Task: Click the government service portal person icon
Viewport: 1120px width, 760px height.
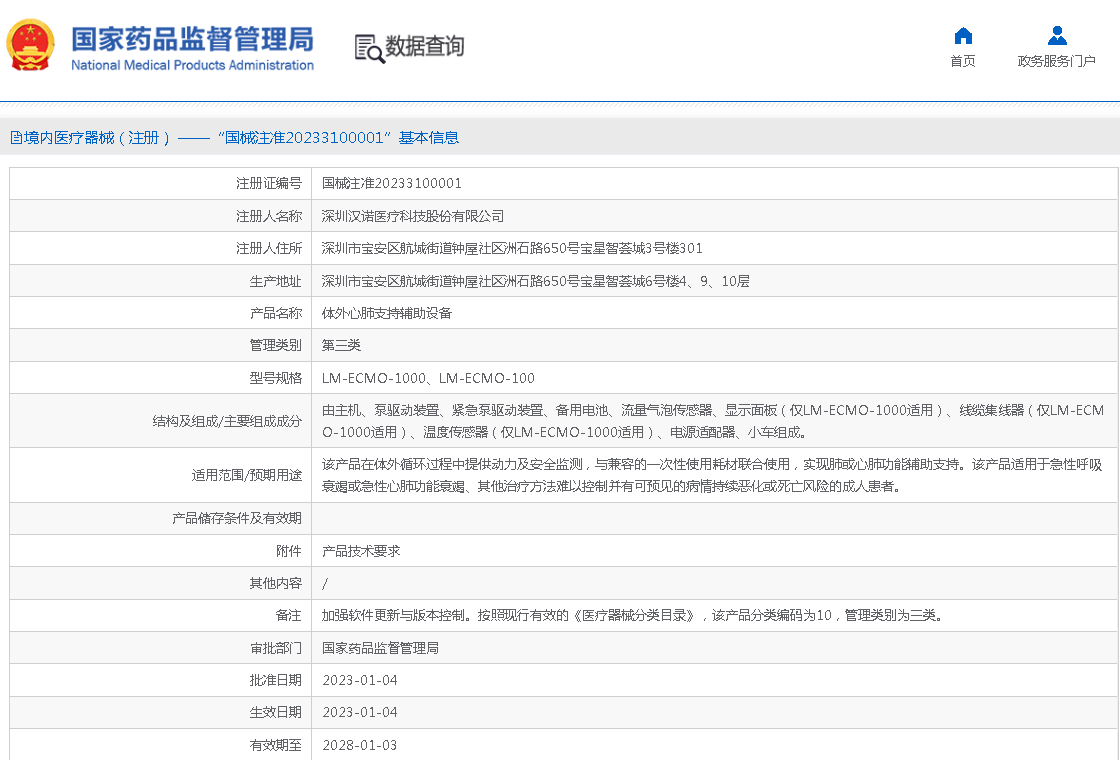Action: 1056,36
